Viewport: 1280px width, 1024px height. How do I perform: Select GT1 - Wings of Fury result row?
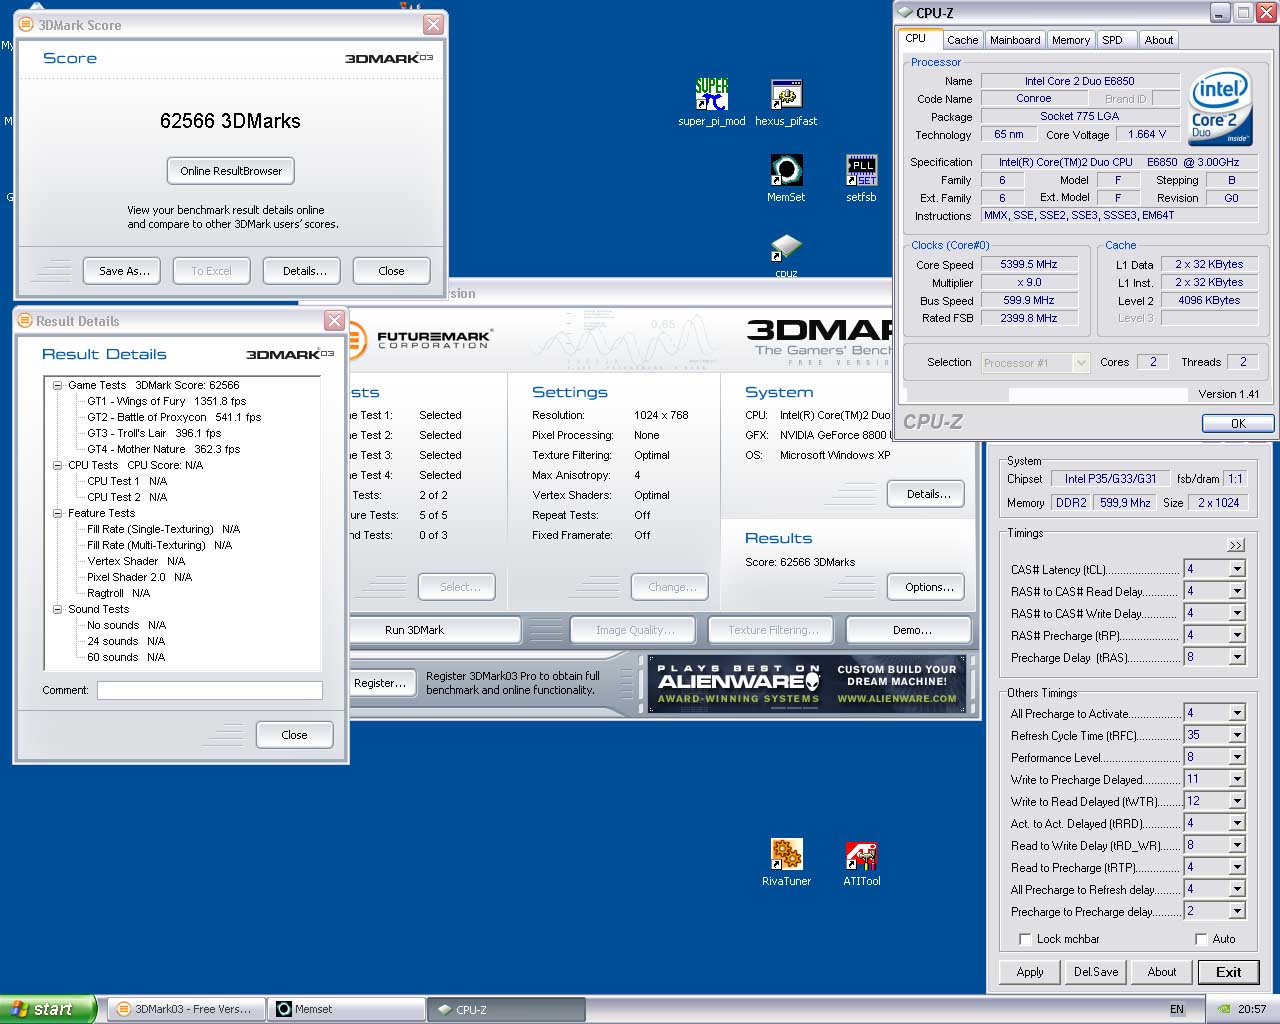[x=166, y=401]
